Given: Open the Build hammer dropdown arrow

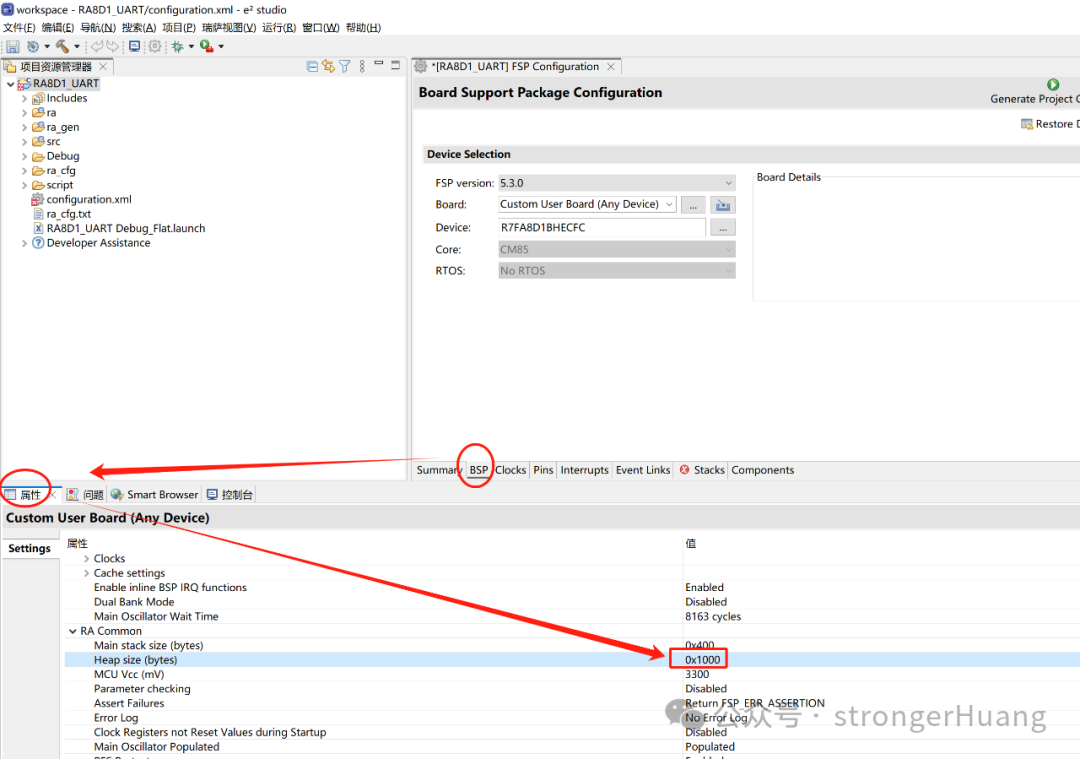Looking at the screenshot, I should tap(76, 47).
